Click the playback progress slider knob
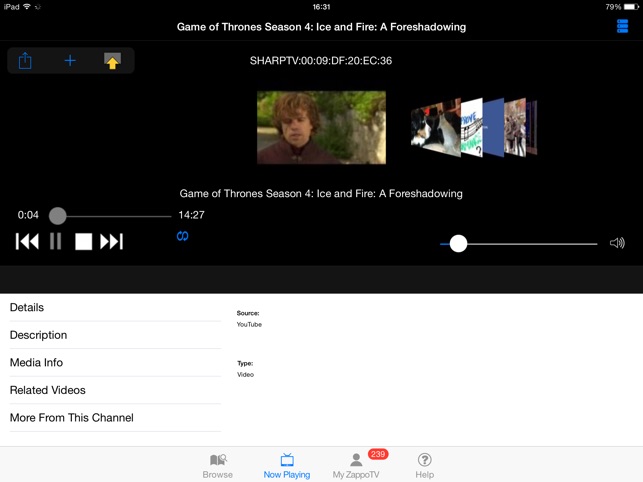Screen dimensions: 643x482 tap(57, 216)
